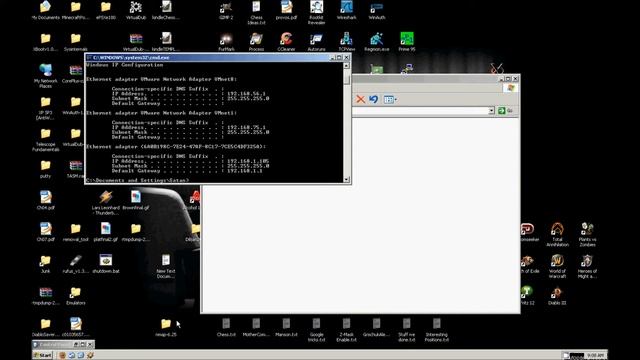Open the VirtualDub desktop shortcut

point(136,10)
